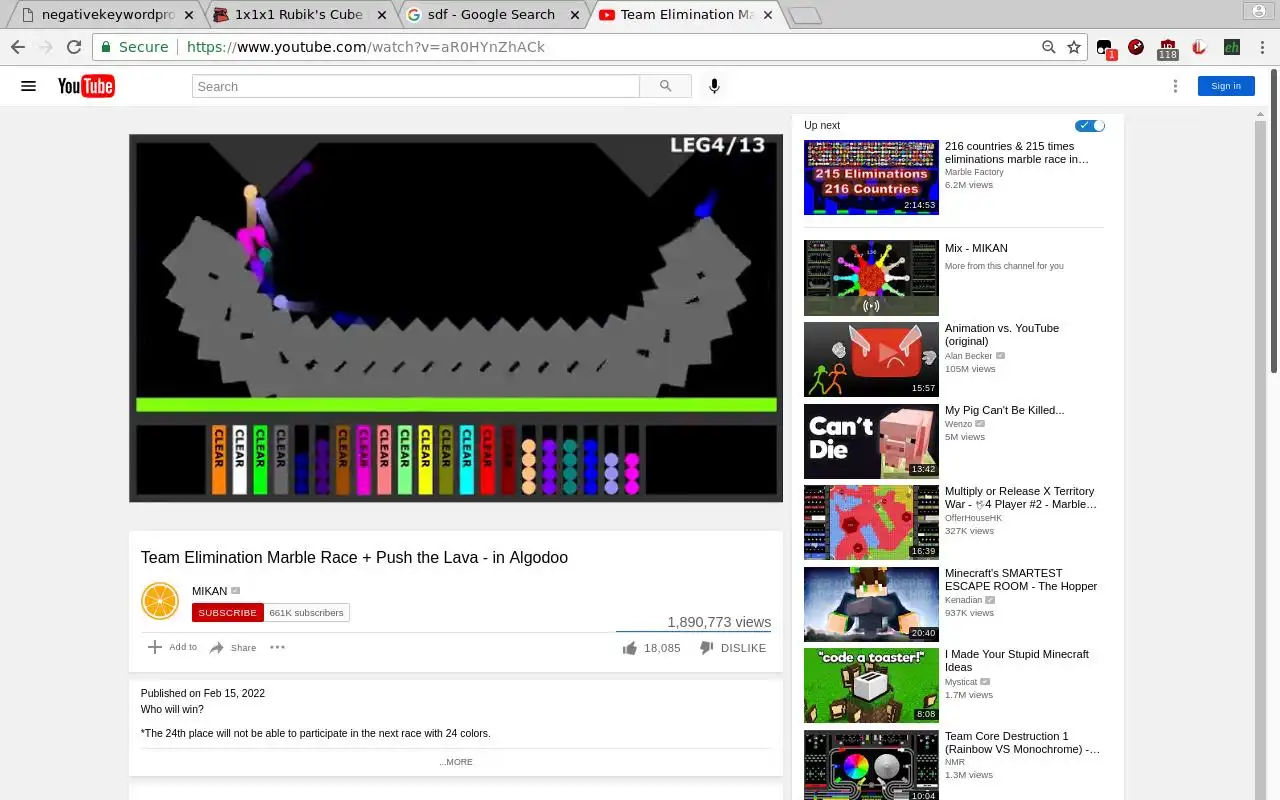Image resolution: width=1280 pixels, height=800 pixels.
Task: Open the Chrome three-dot menu
Action: point(1262,47)
